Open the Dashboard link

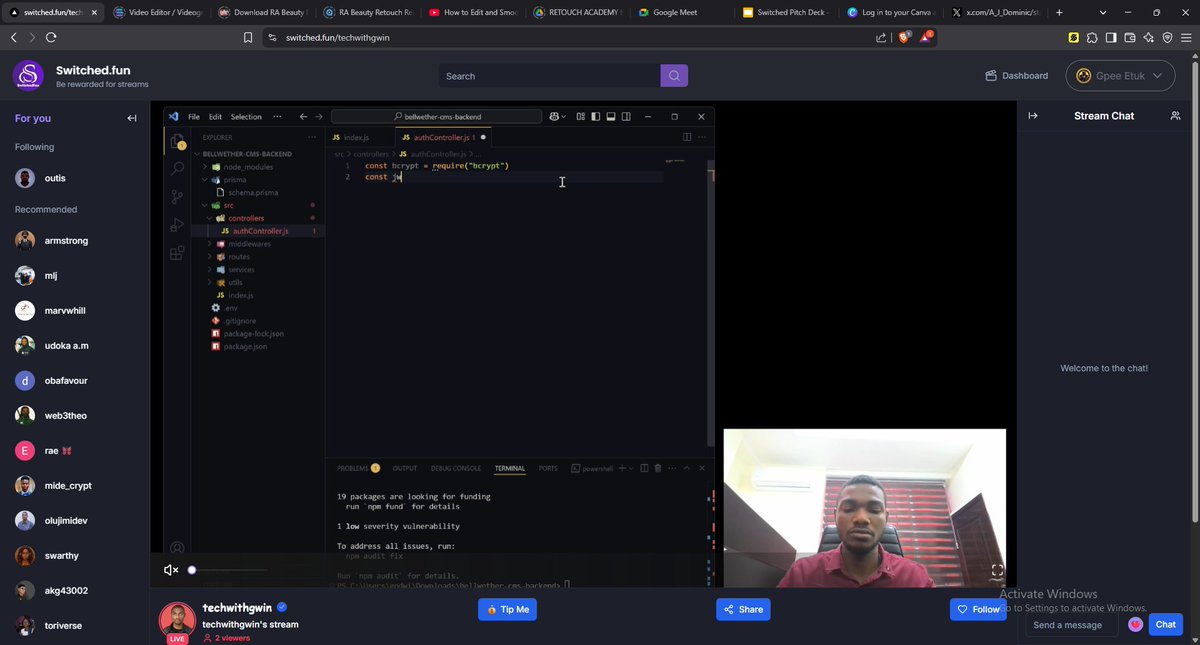(x=1016, y=75)
